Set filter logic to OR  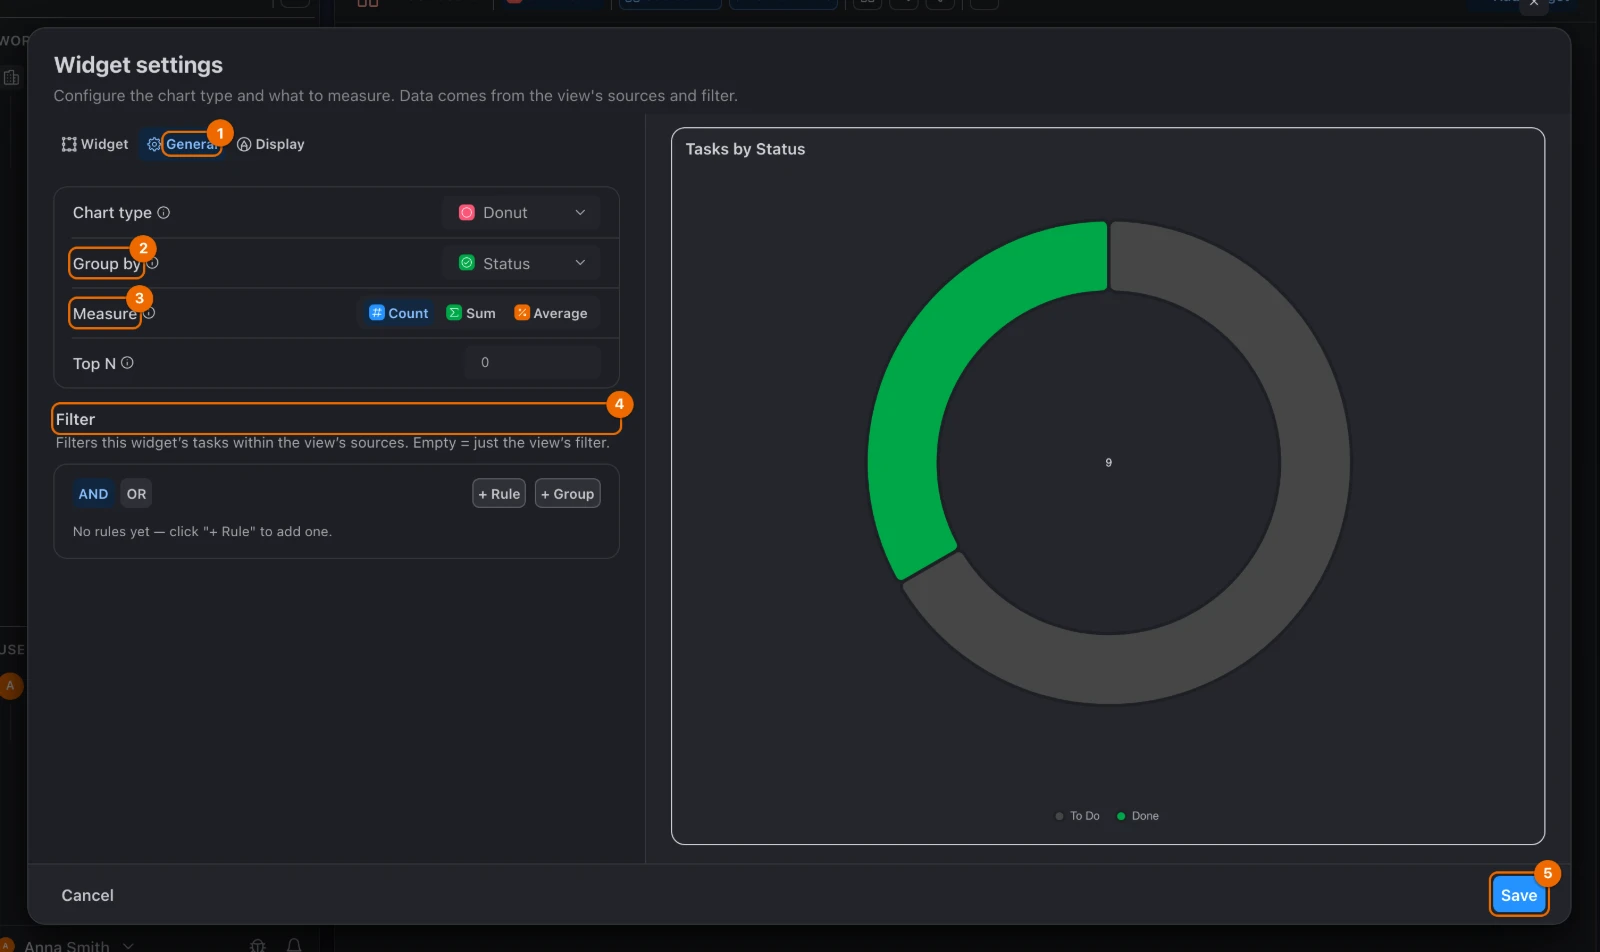(x=137, y=494)
